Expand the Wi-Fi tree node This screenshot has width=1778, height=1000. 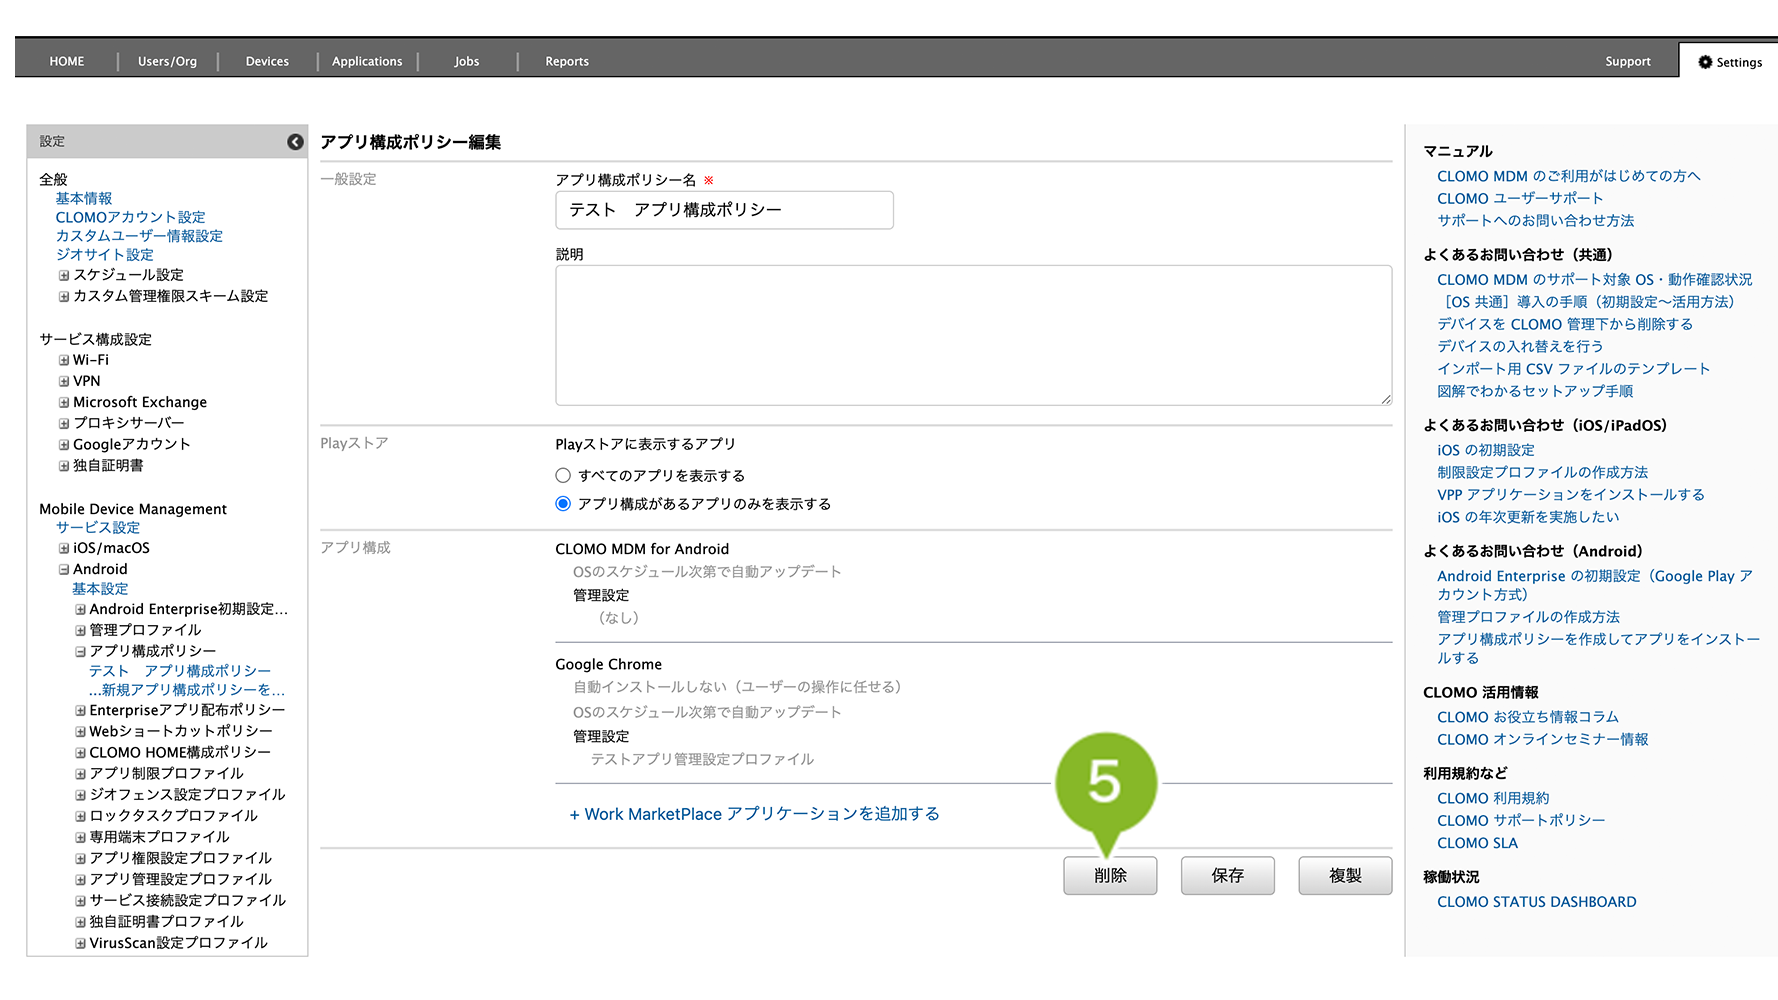(64, 360)
